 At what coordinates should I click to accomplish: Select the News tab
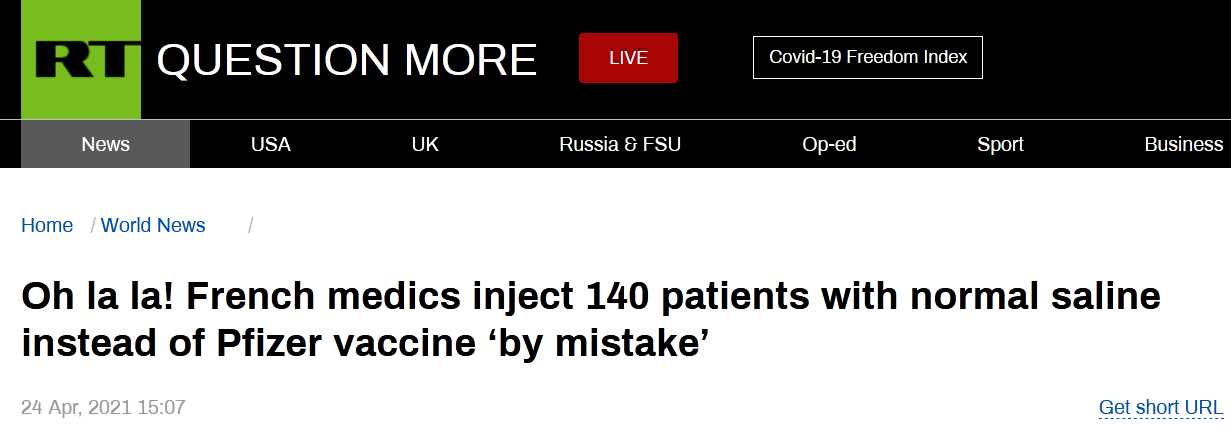pyautogui.click(x=106, y=144)
